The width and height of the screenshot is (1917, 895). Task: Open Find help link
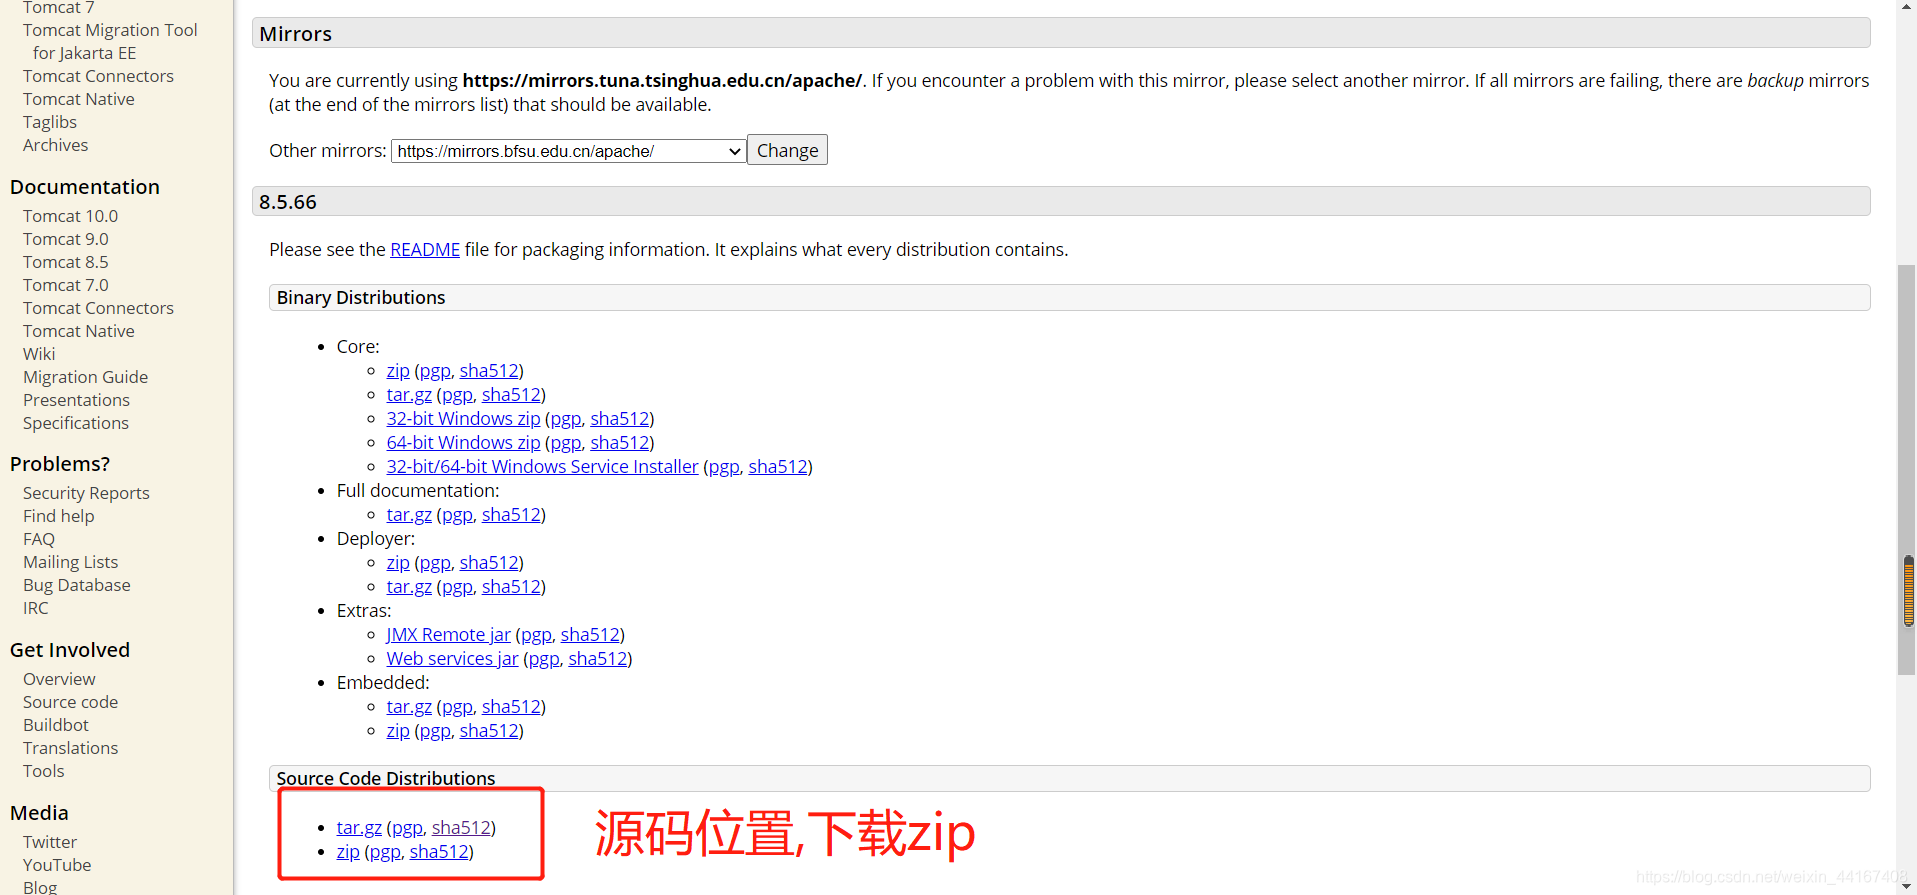[x=59, y=516]
